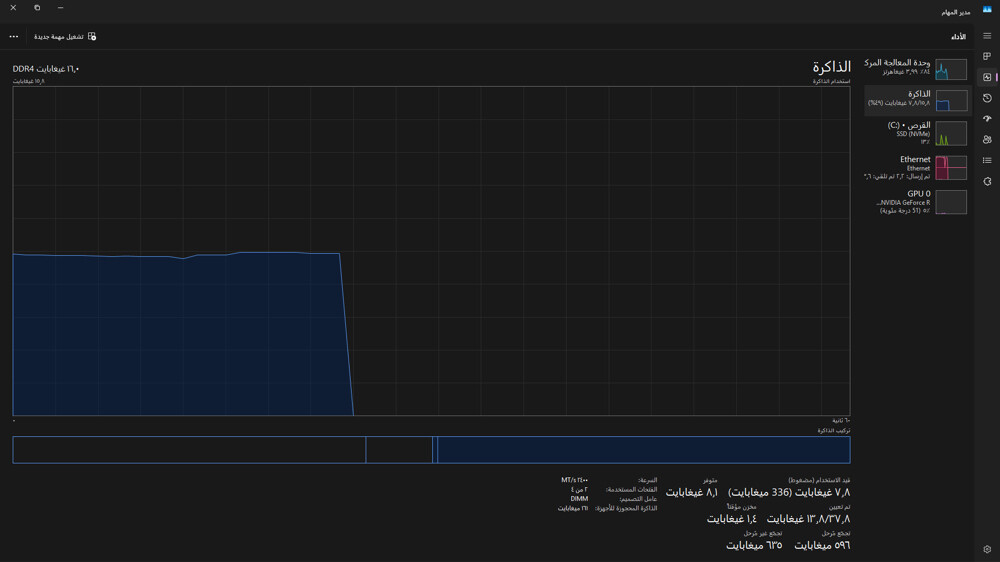This screenshot has width=1000, height=562.
Task: Click the cached '١,٤ غيغابايت' value
Action: click(732, 519)
